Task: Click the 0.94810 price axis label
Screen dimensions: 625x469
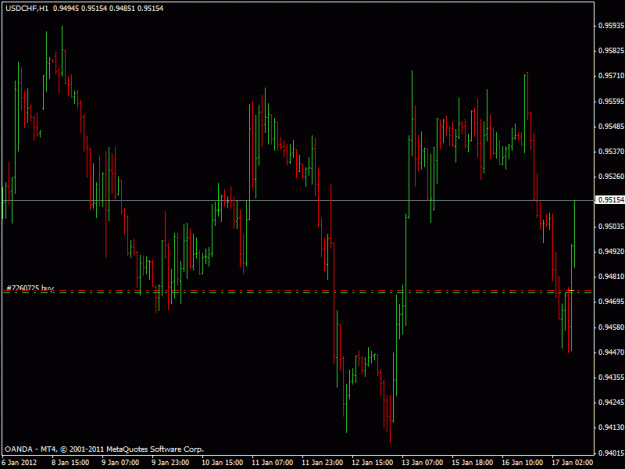Action: 611,277
